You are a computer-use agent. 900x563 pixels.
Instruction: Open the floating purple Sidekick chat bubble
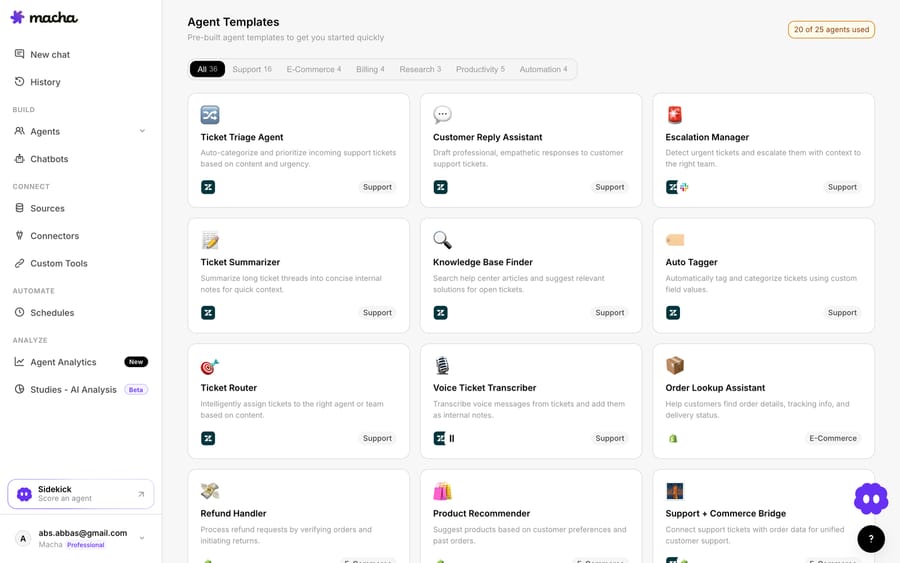[x=871, y=499]
